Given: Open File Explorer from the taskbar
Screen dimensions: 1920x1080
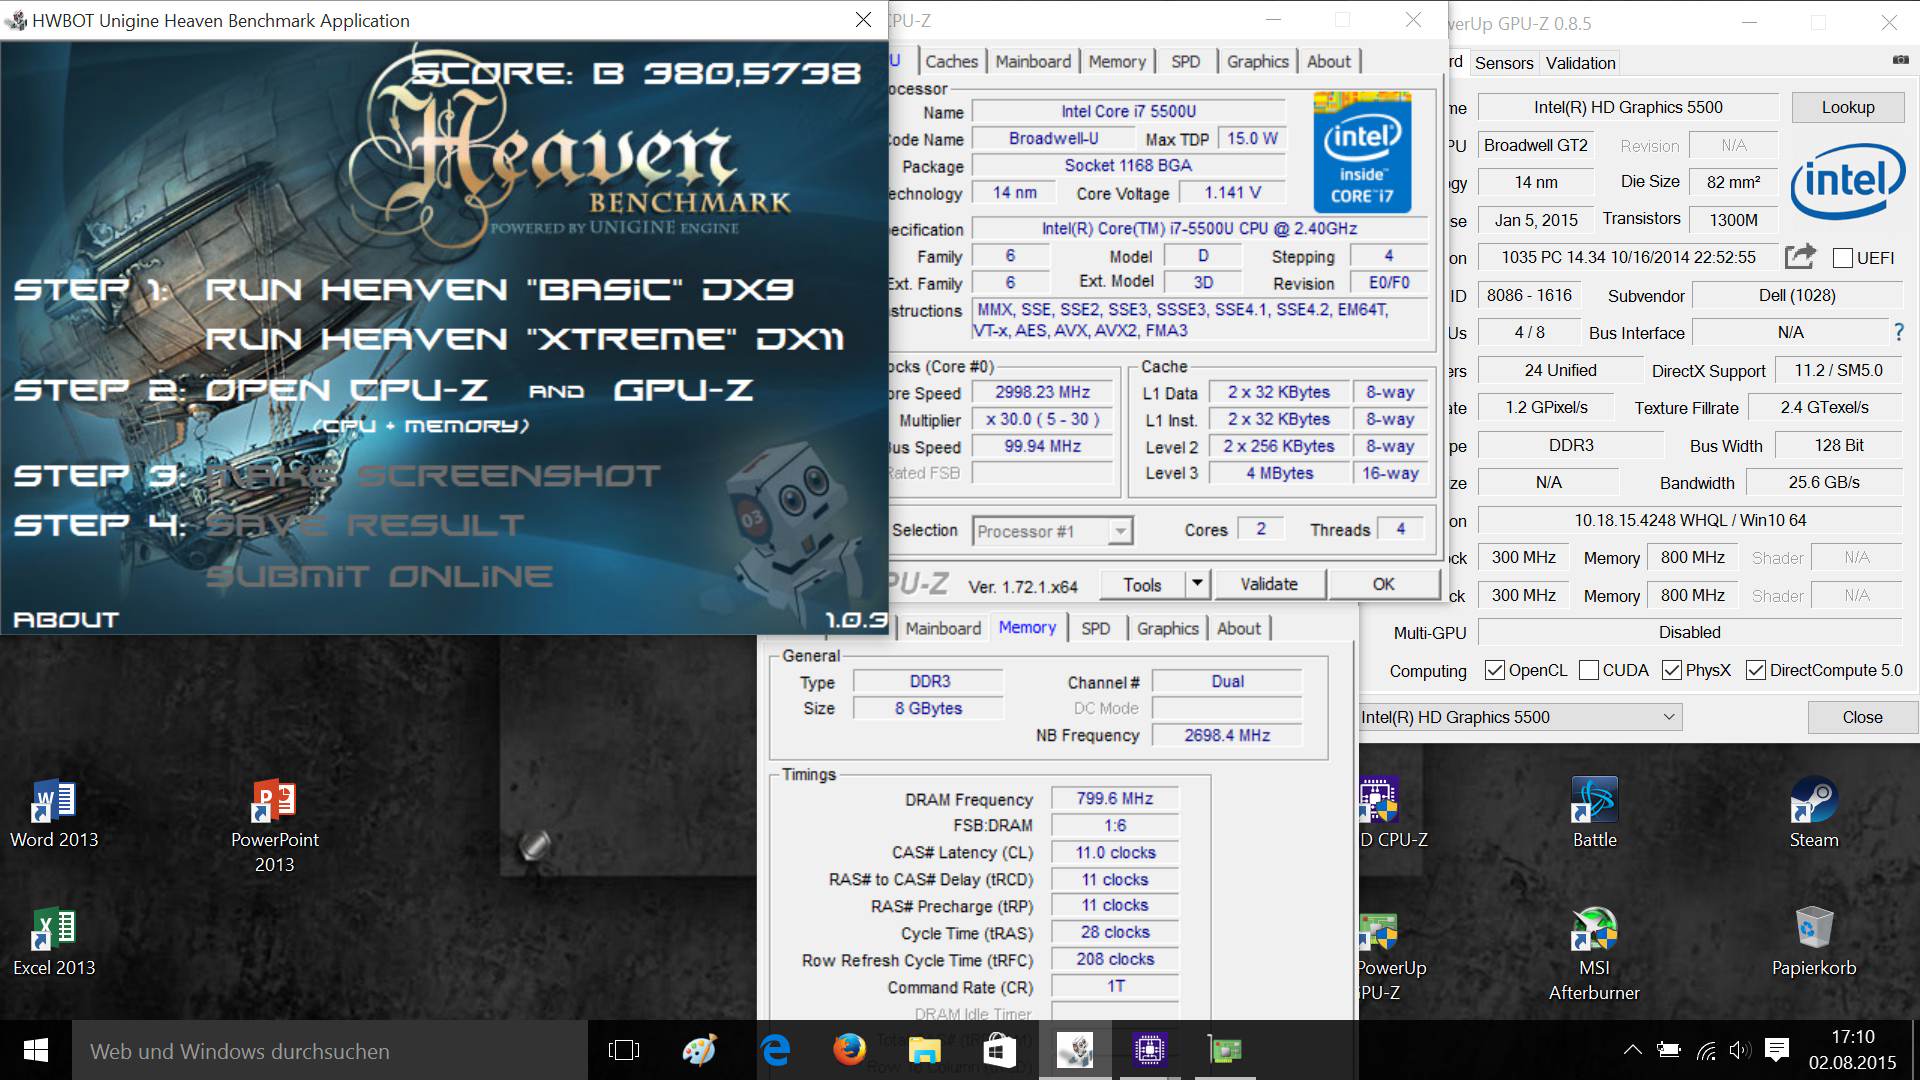Looking at the screenshot, I should [924, 1050].
